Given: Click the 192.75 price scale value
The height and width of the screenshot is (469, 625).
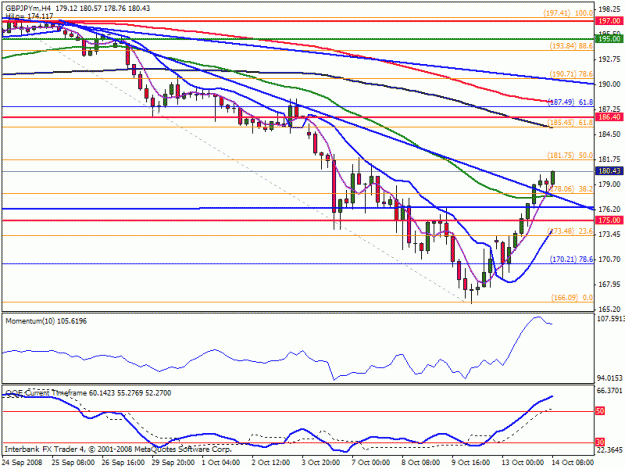Looking at the screenshot, I should pos(610,59).
